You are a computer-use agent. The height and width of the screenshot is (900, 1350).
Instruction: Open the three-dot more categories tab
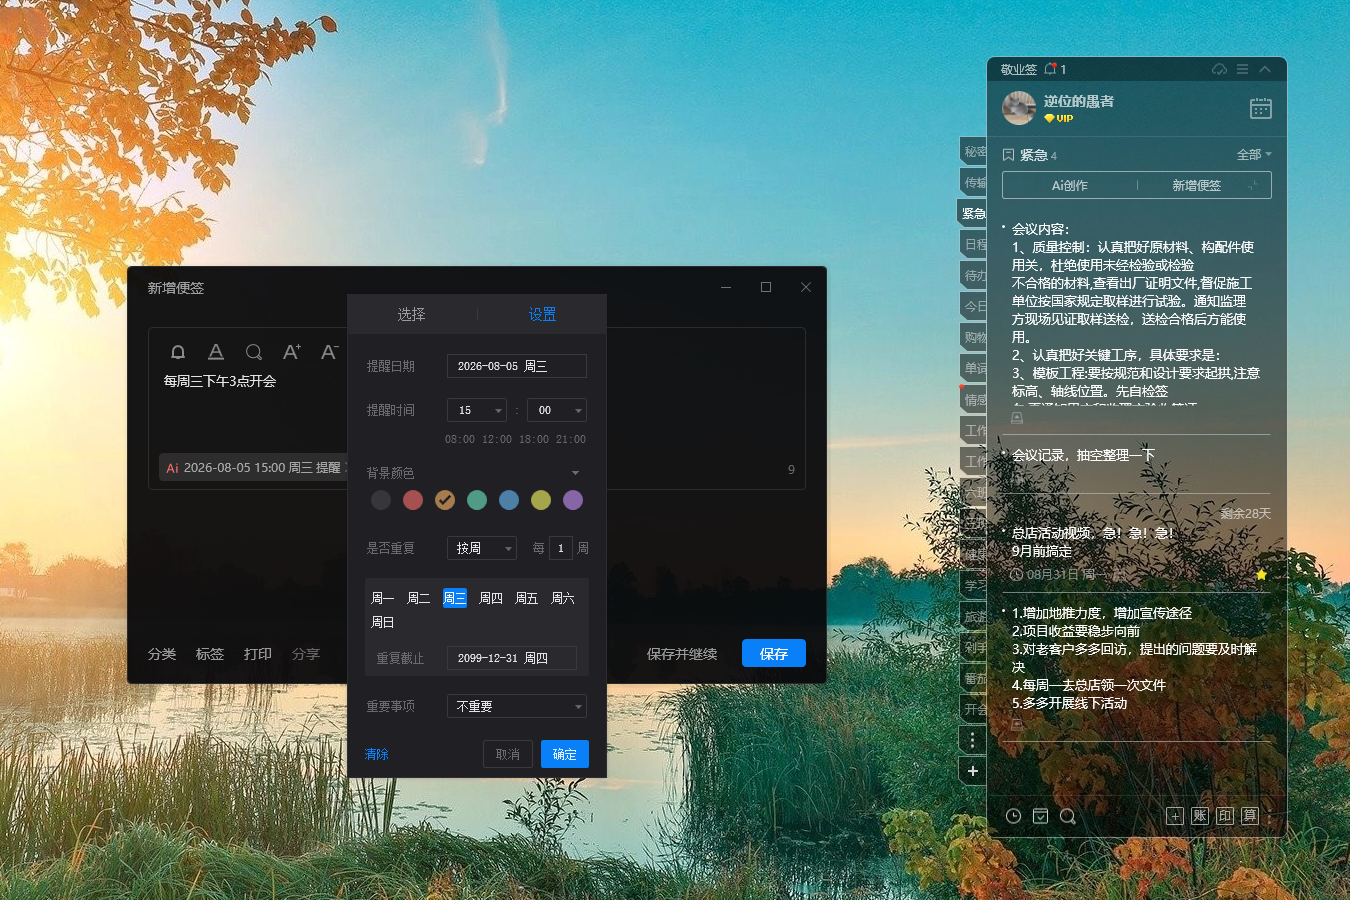(972, 740)
